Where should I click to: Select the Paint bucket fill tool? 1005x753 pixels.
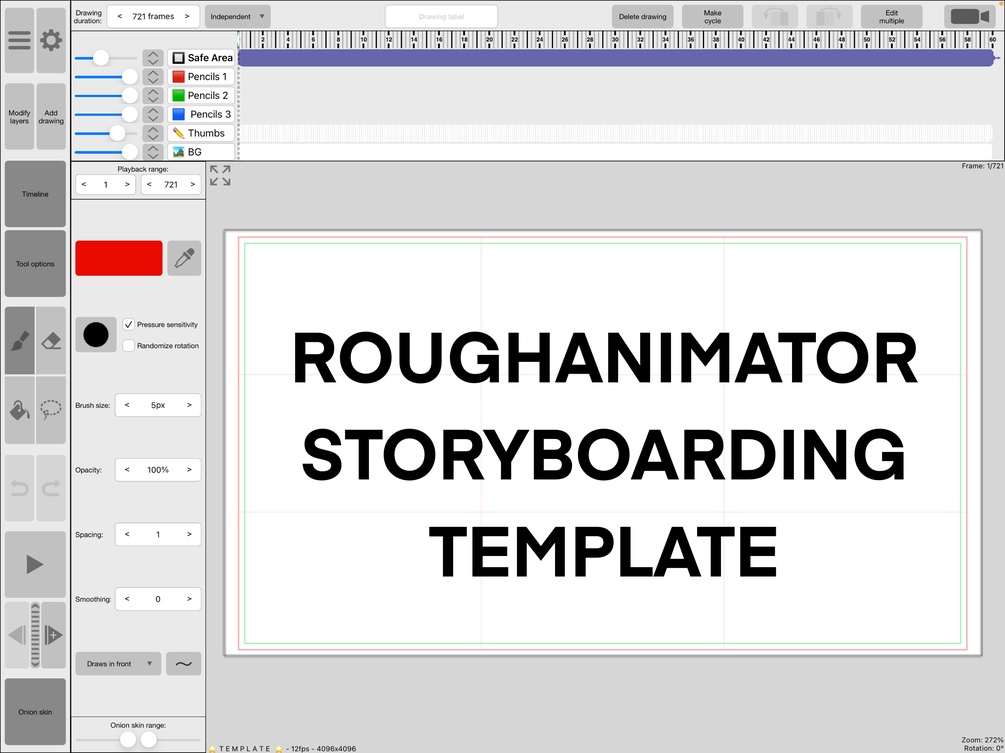click(20, 410)
